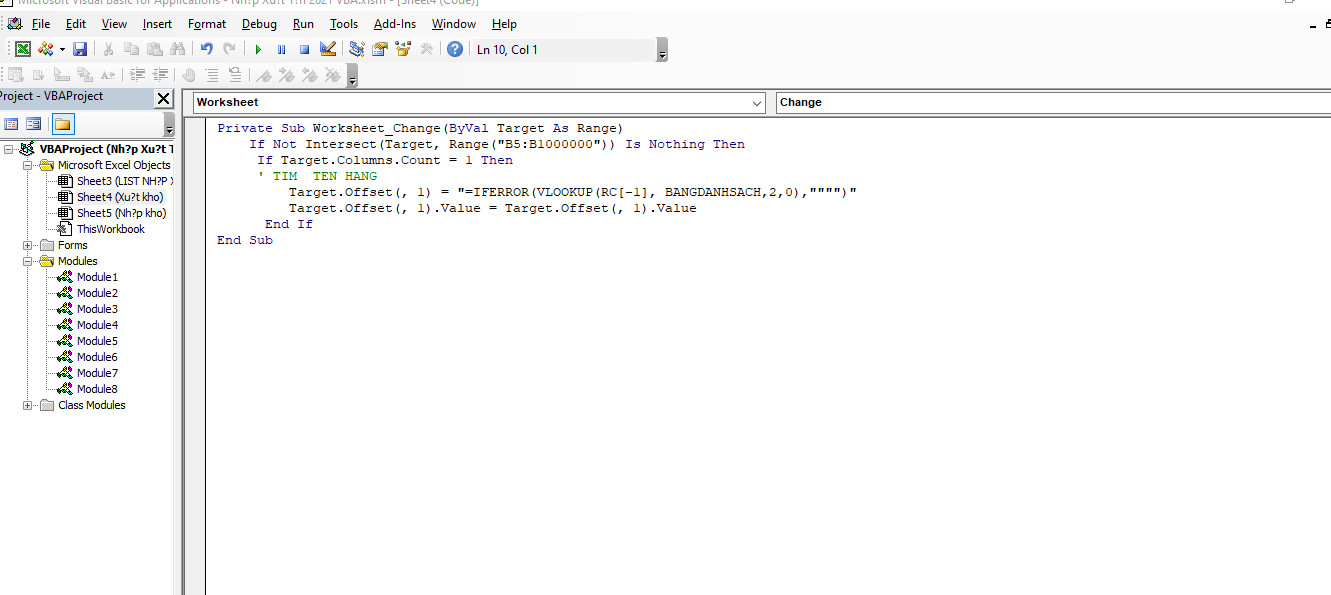This screenshot has height=595, width=1331.
Task: Toggle Design Mode icon
Action: click(327, 49)
